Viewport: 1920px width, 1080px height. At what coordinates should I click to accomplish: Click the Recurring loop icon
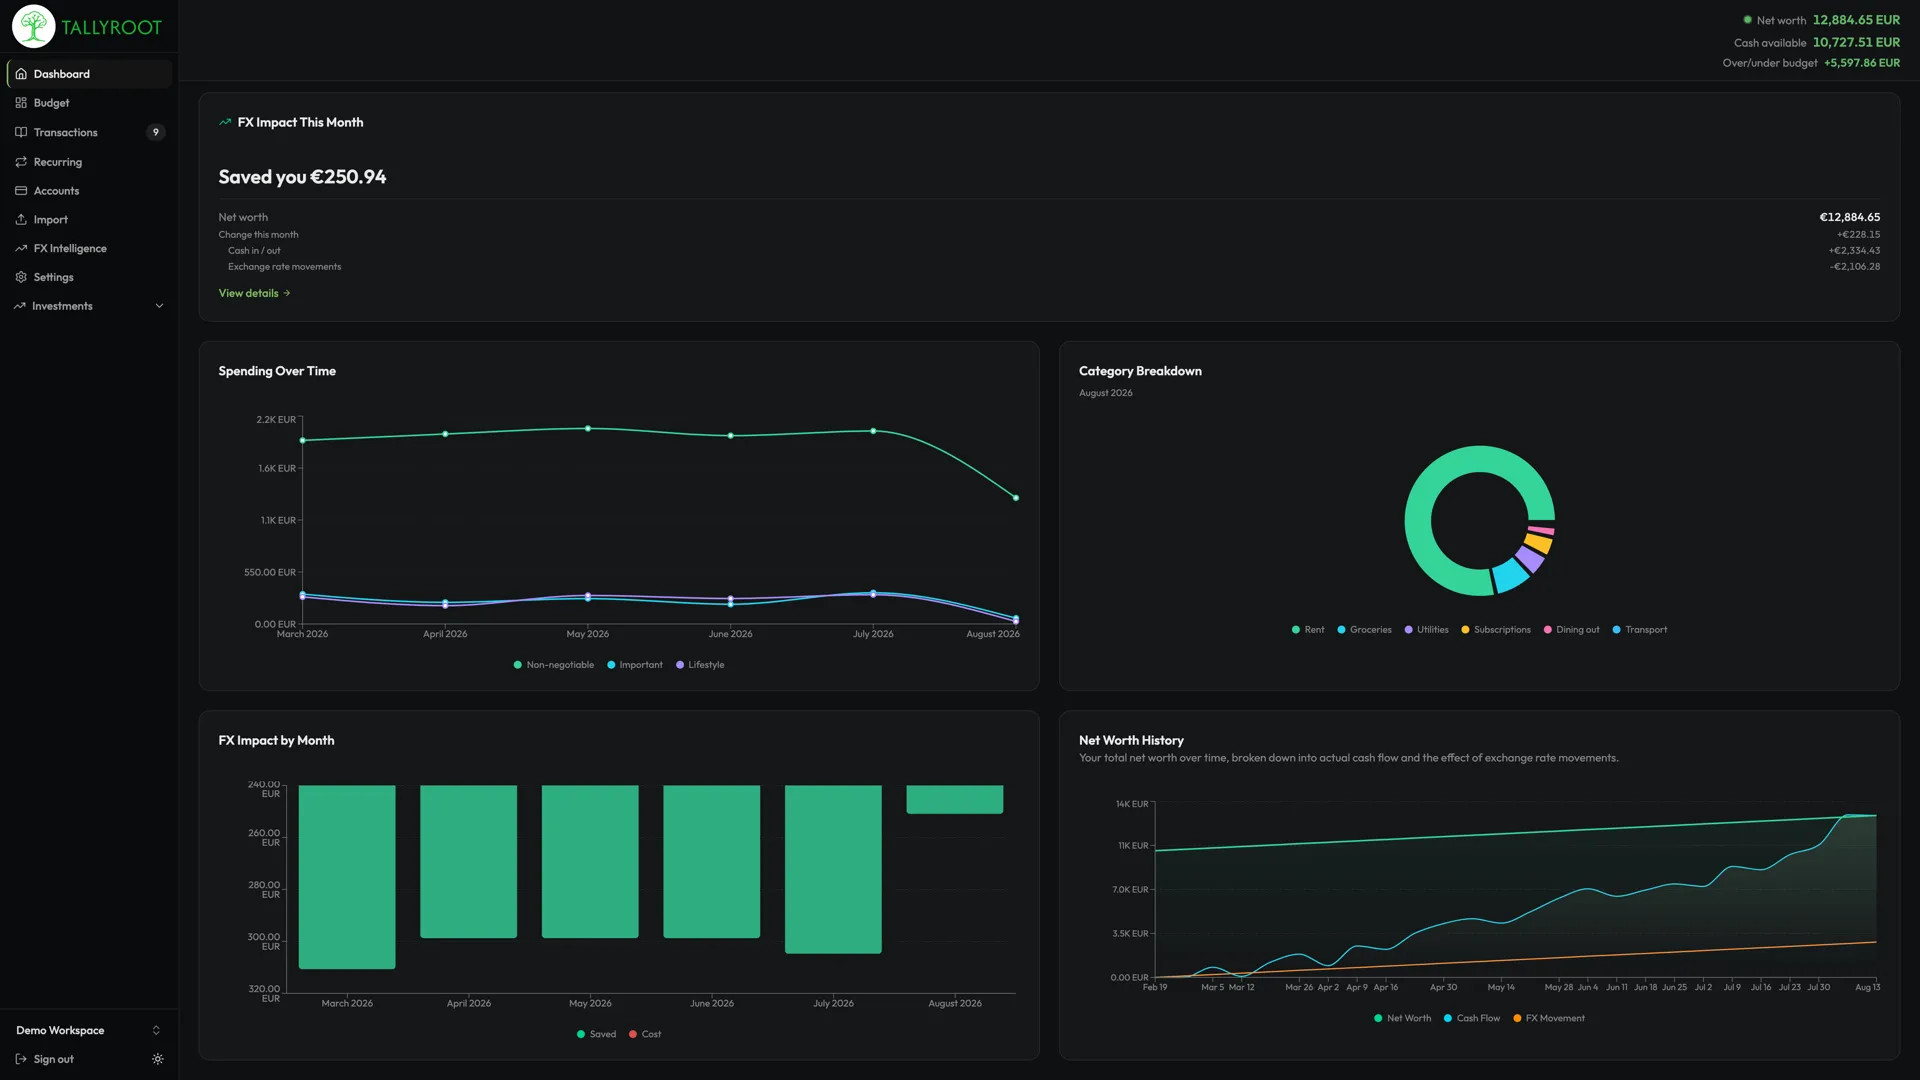tap(21, 162)
